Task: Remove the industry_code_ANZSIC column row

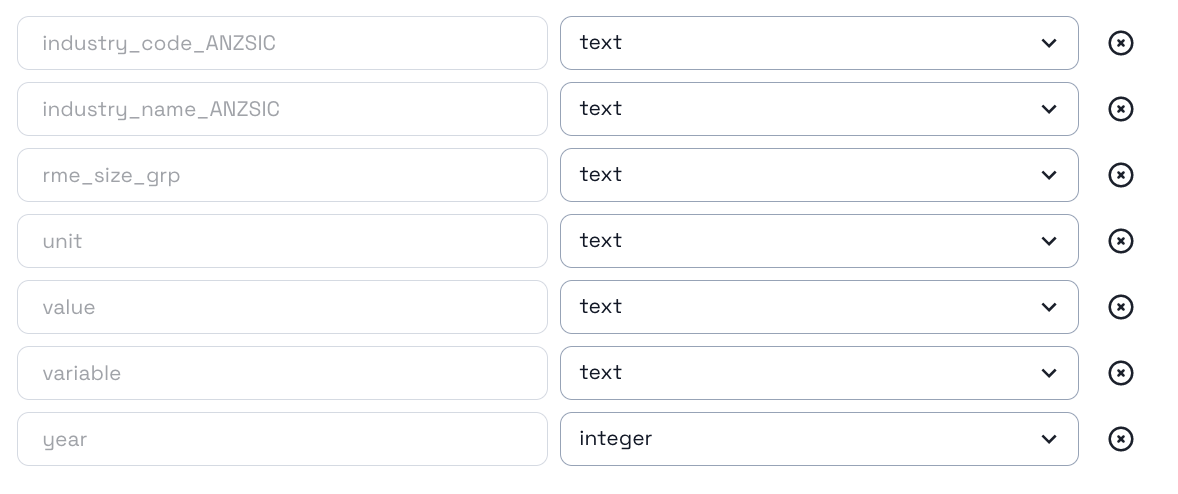Action: coord(1121,43)
